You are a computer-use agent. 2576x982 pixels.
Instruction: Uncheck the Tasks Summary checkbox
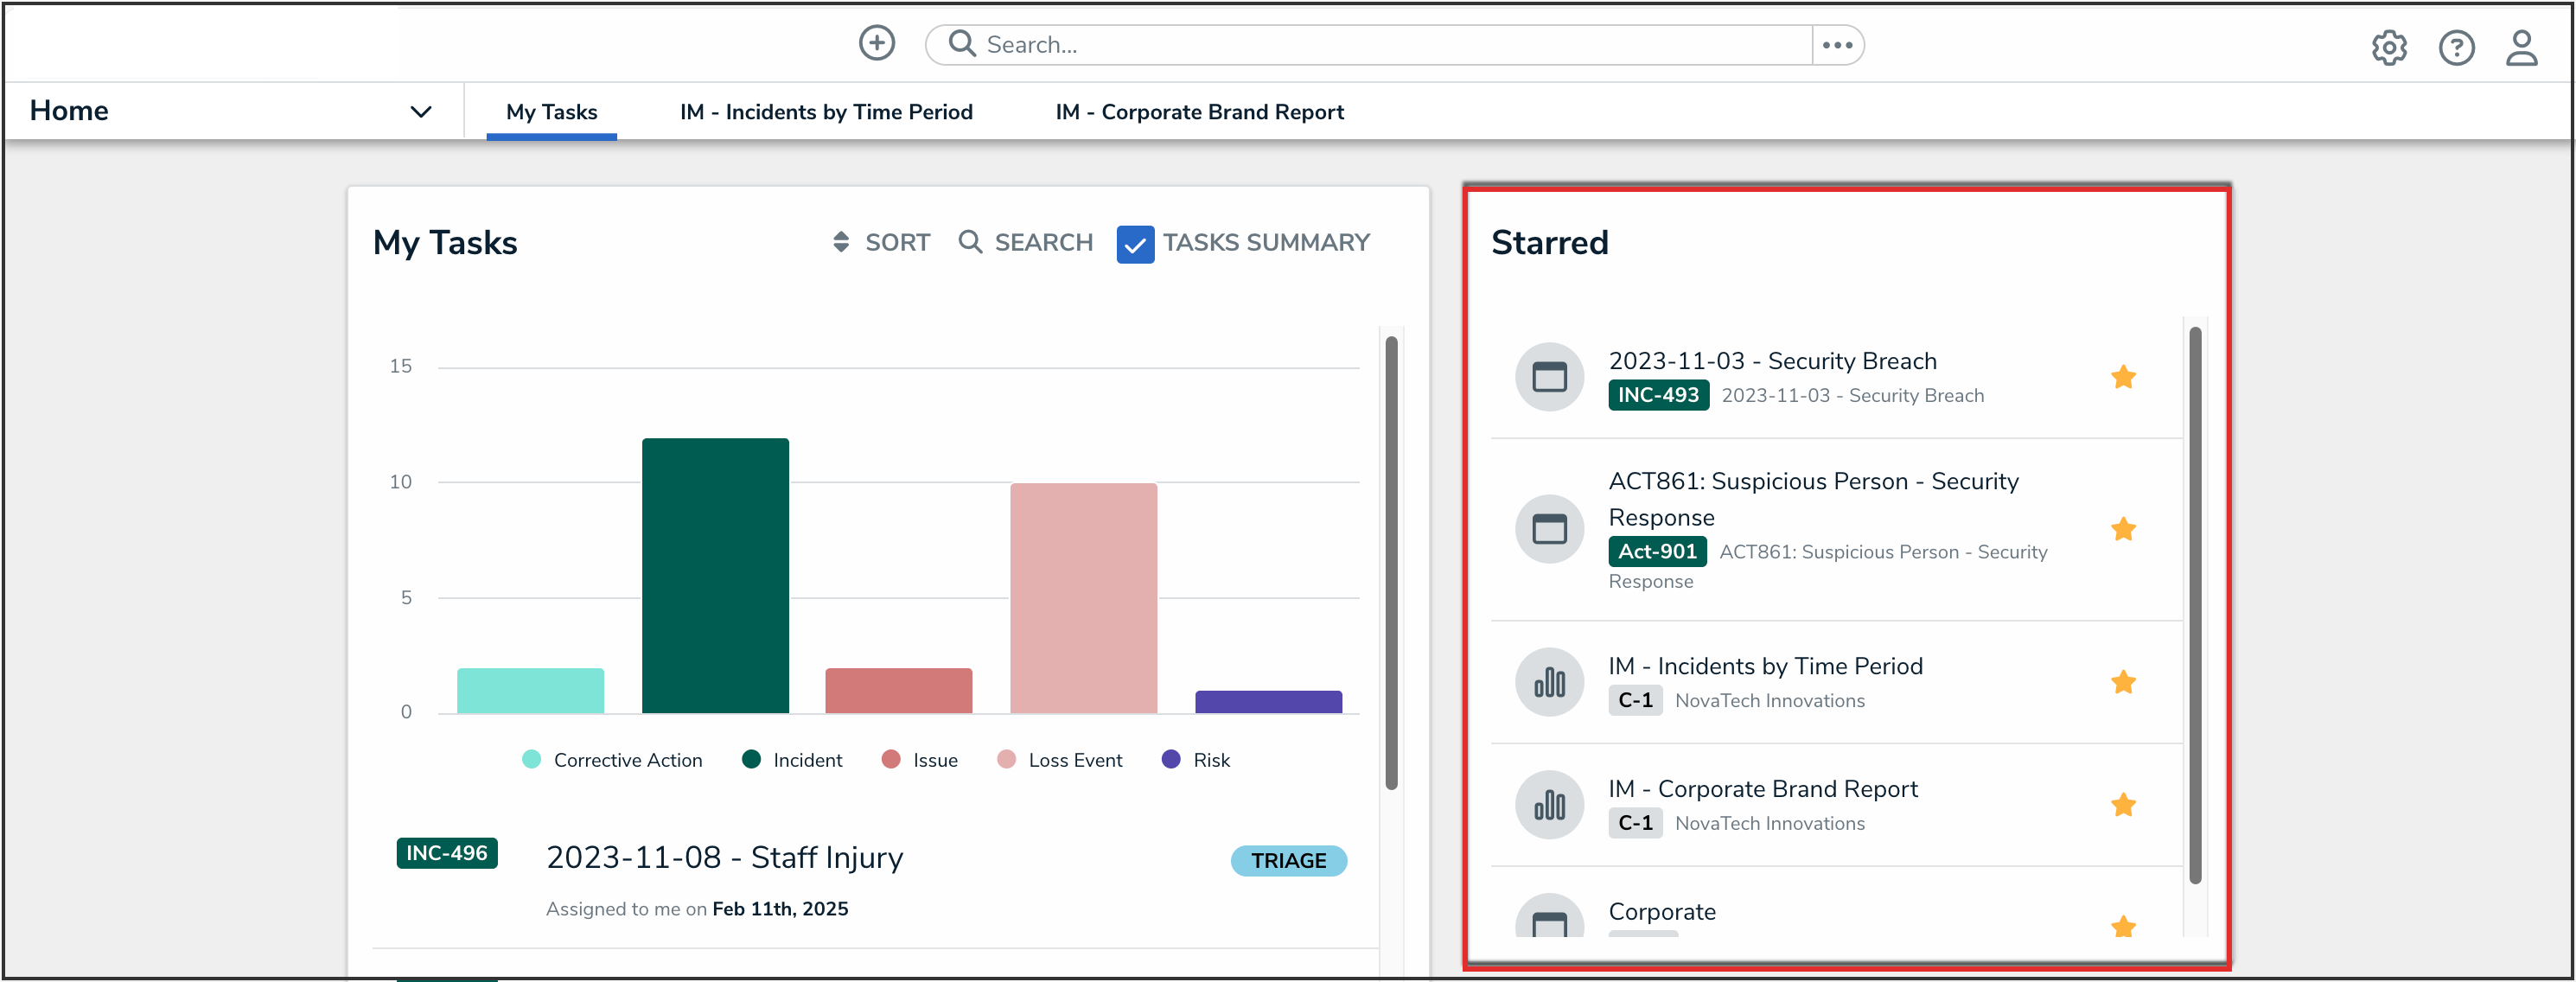click(1134, 244)
